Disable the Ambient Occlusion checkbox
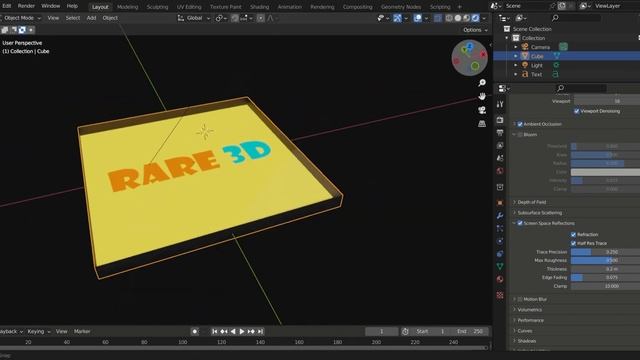Viewport: 640px width, 360px height. (x=520, y=124)
